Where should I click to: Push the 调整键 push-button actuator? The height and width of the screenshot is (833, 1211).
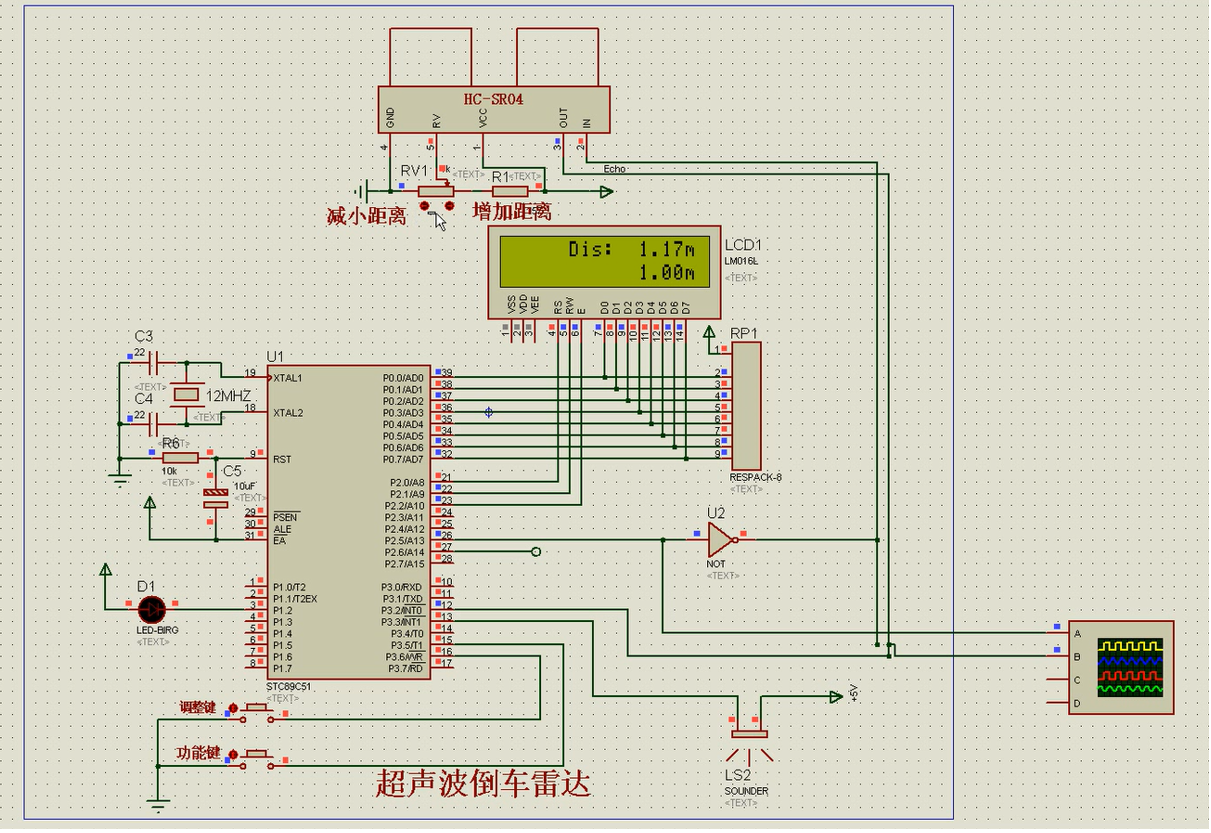(257, 708)
